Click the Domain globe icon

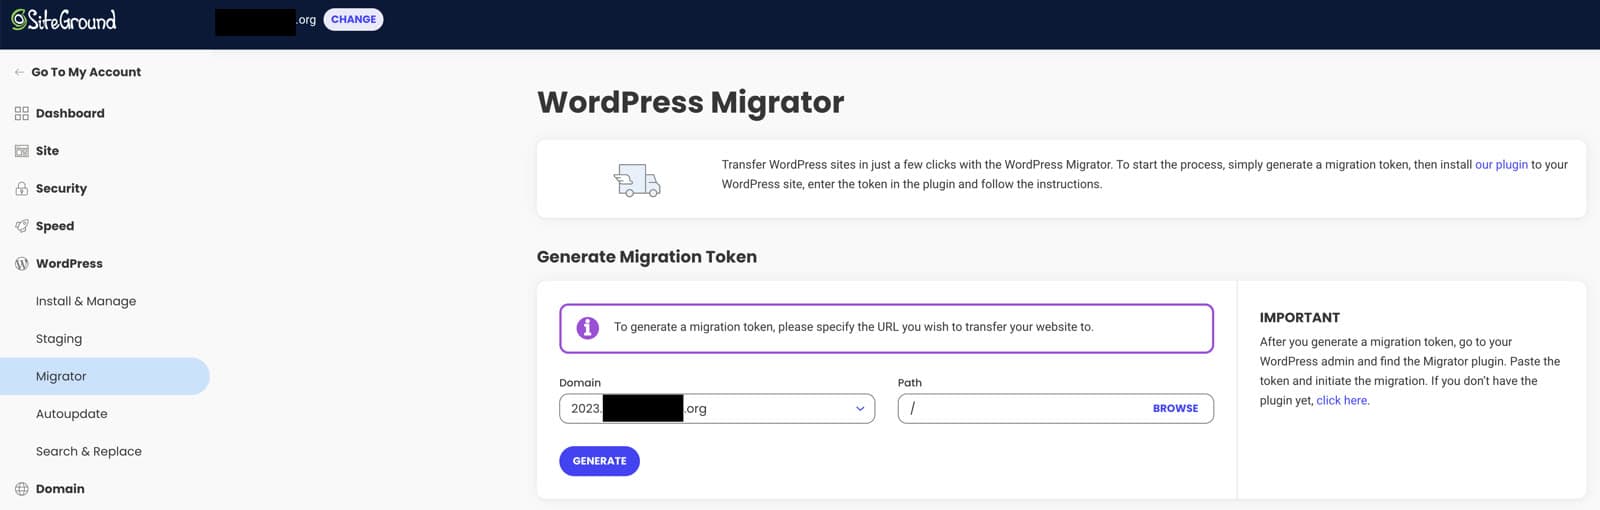click(22, 489)
